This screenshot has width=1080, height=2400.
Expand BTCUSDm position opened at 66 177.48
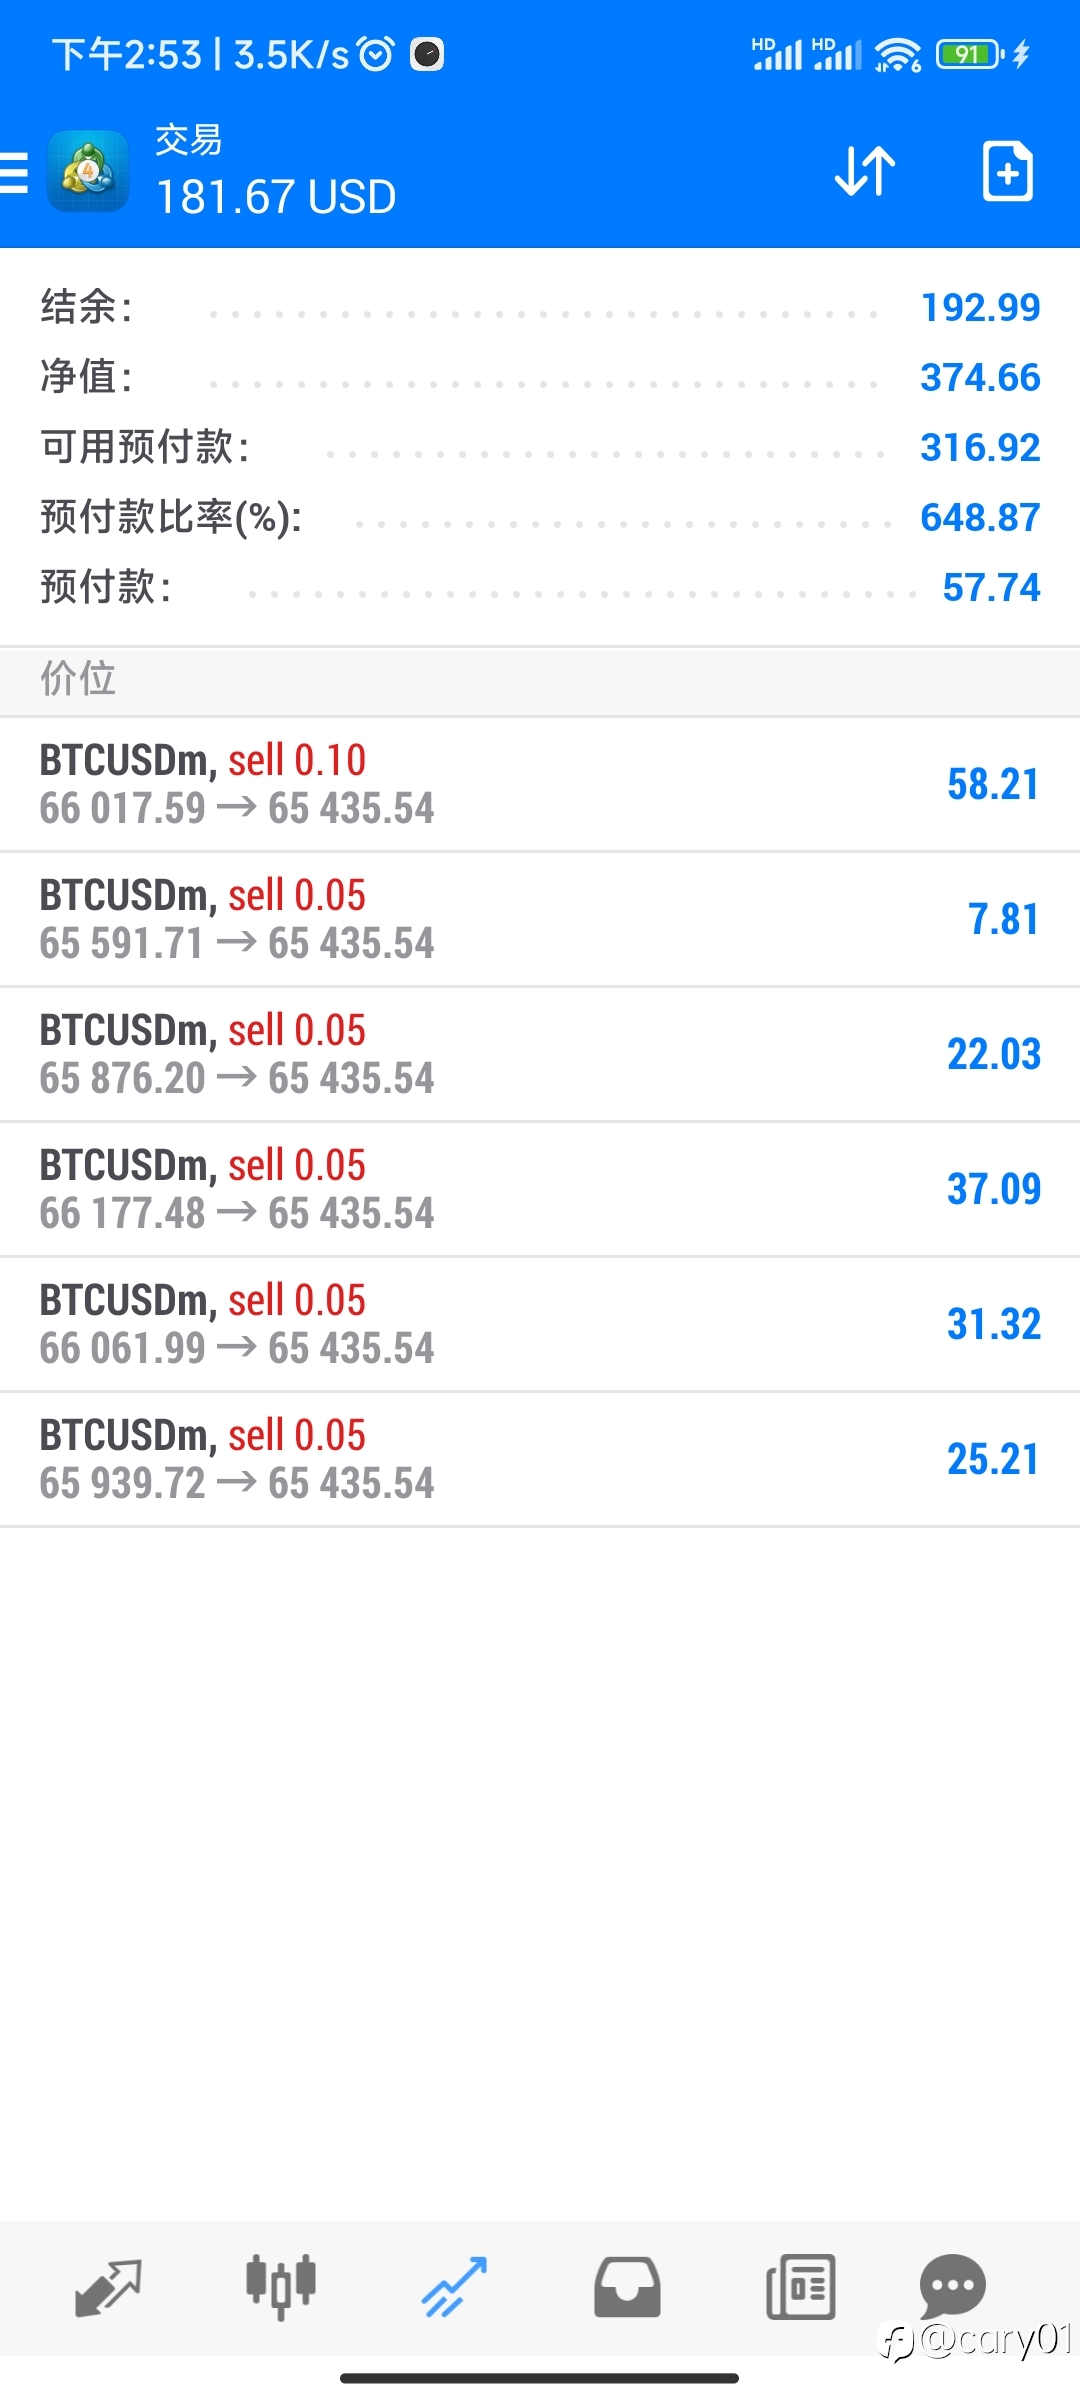click(540, 1190)
